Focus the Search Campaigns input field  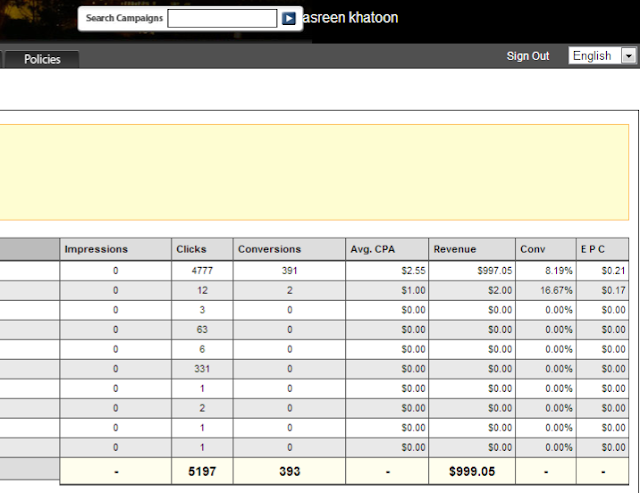[222, 18]
